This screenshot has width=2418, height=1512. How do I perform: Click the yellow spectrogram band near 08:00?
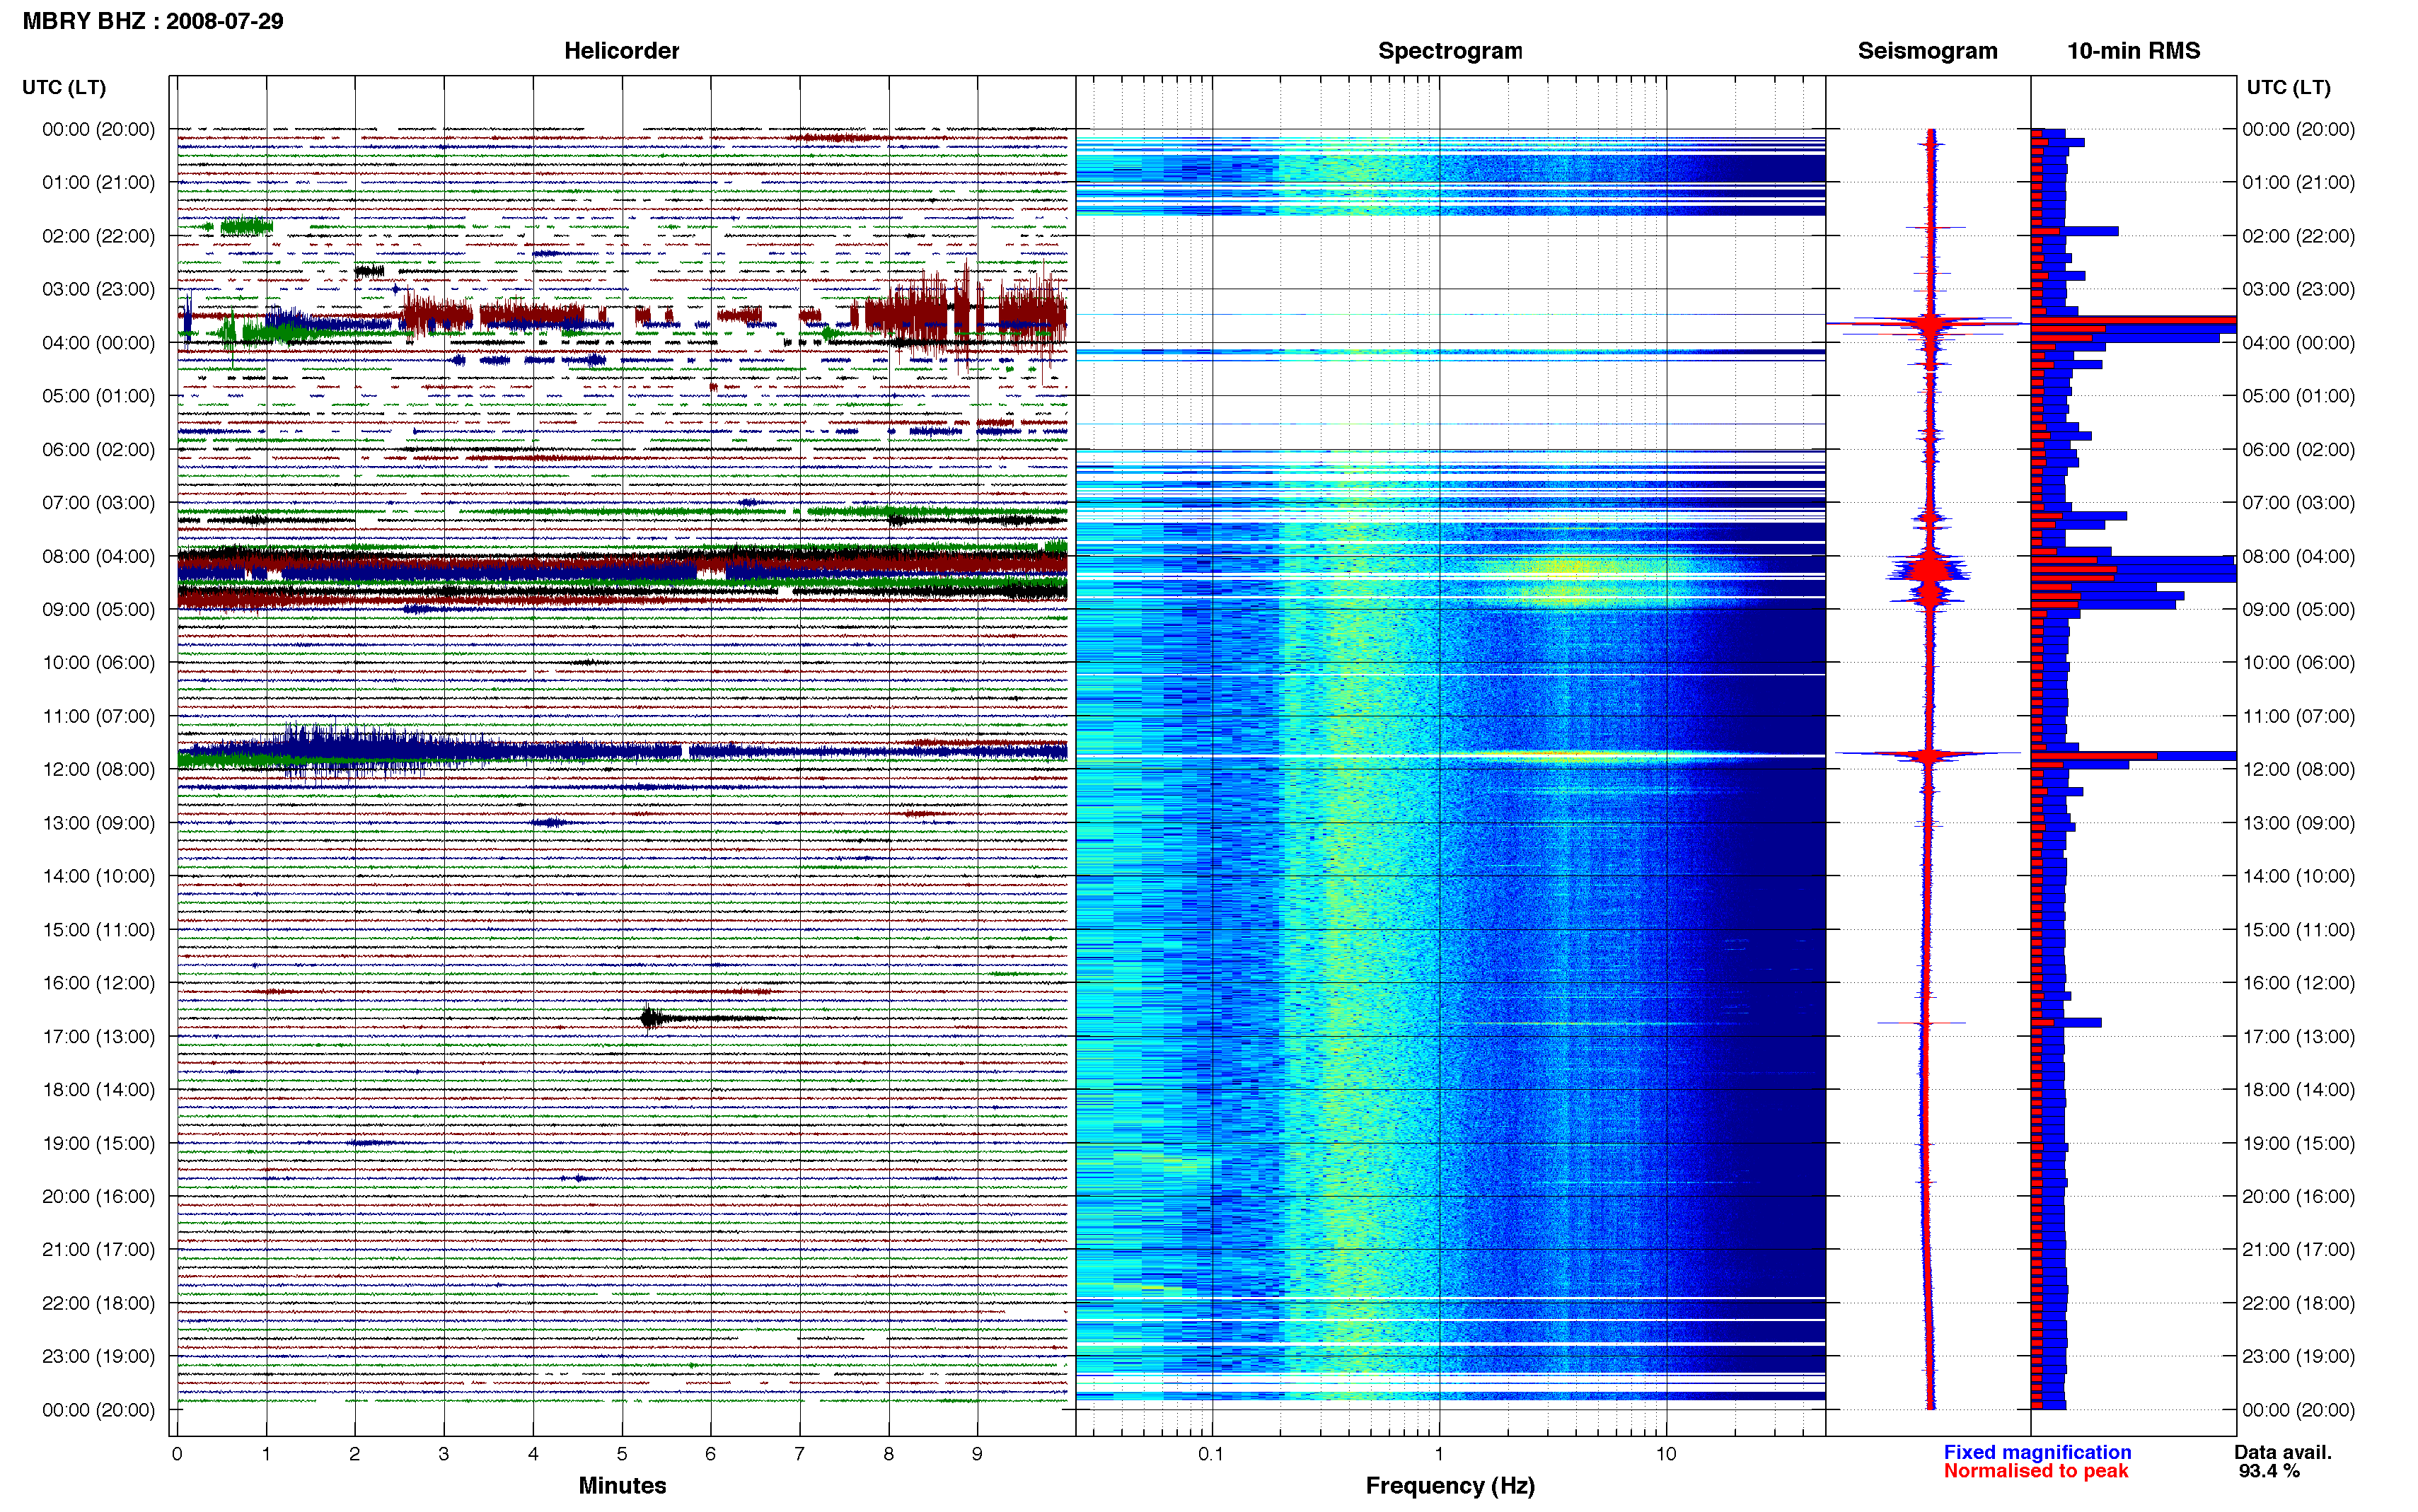tap(1573, 570)
